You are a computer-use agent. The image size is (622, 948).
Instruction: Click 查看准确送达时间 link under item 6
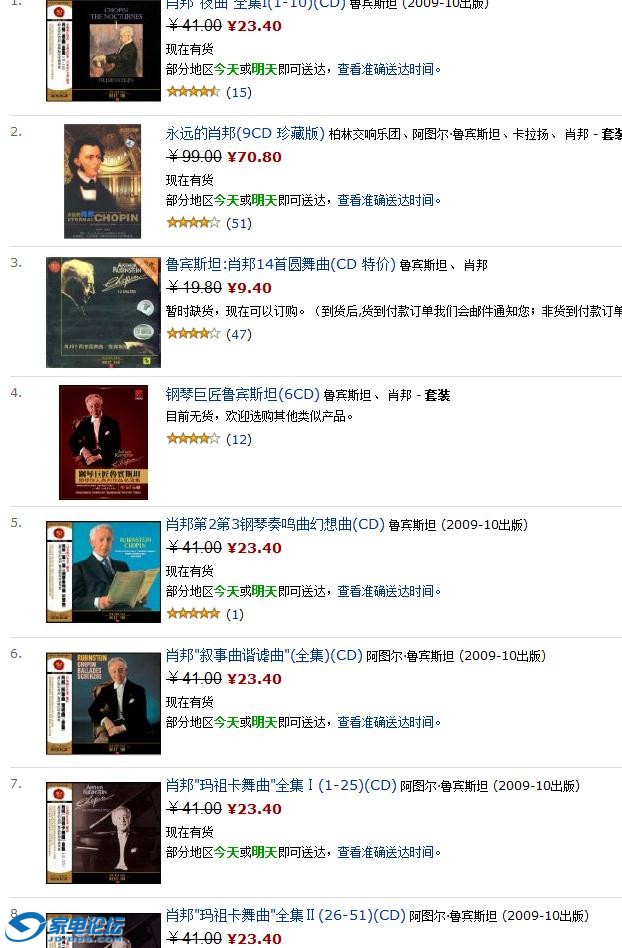386,722
